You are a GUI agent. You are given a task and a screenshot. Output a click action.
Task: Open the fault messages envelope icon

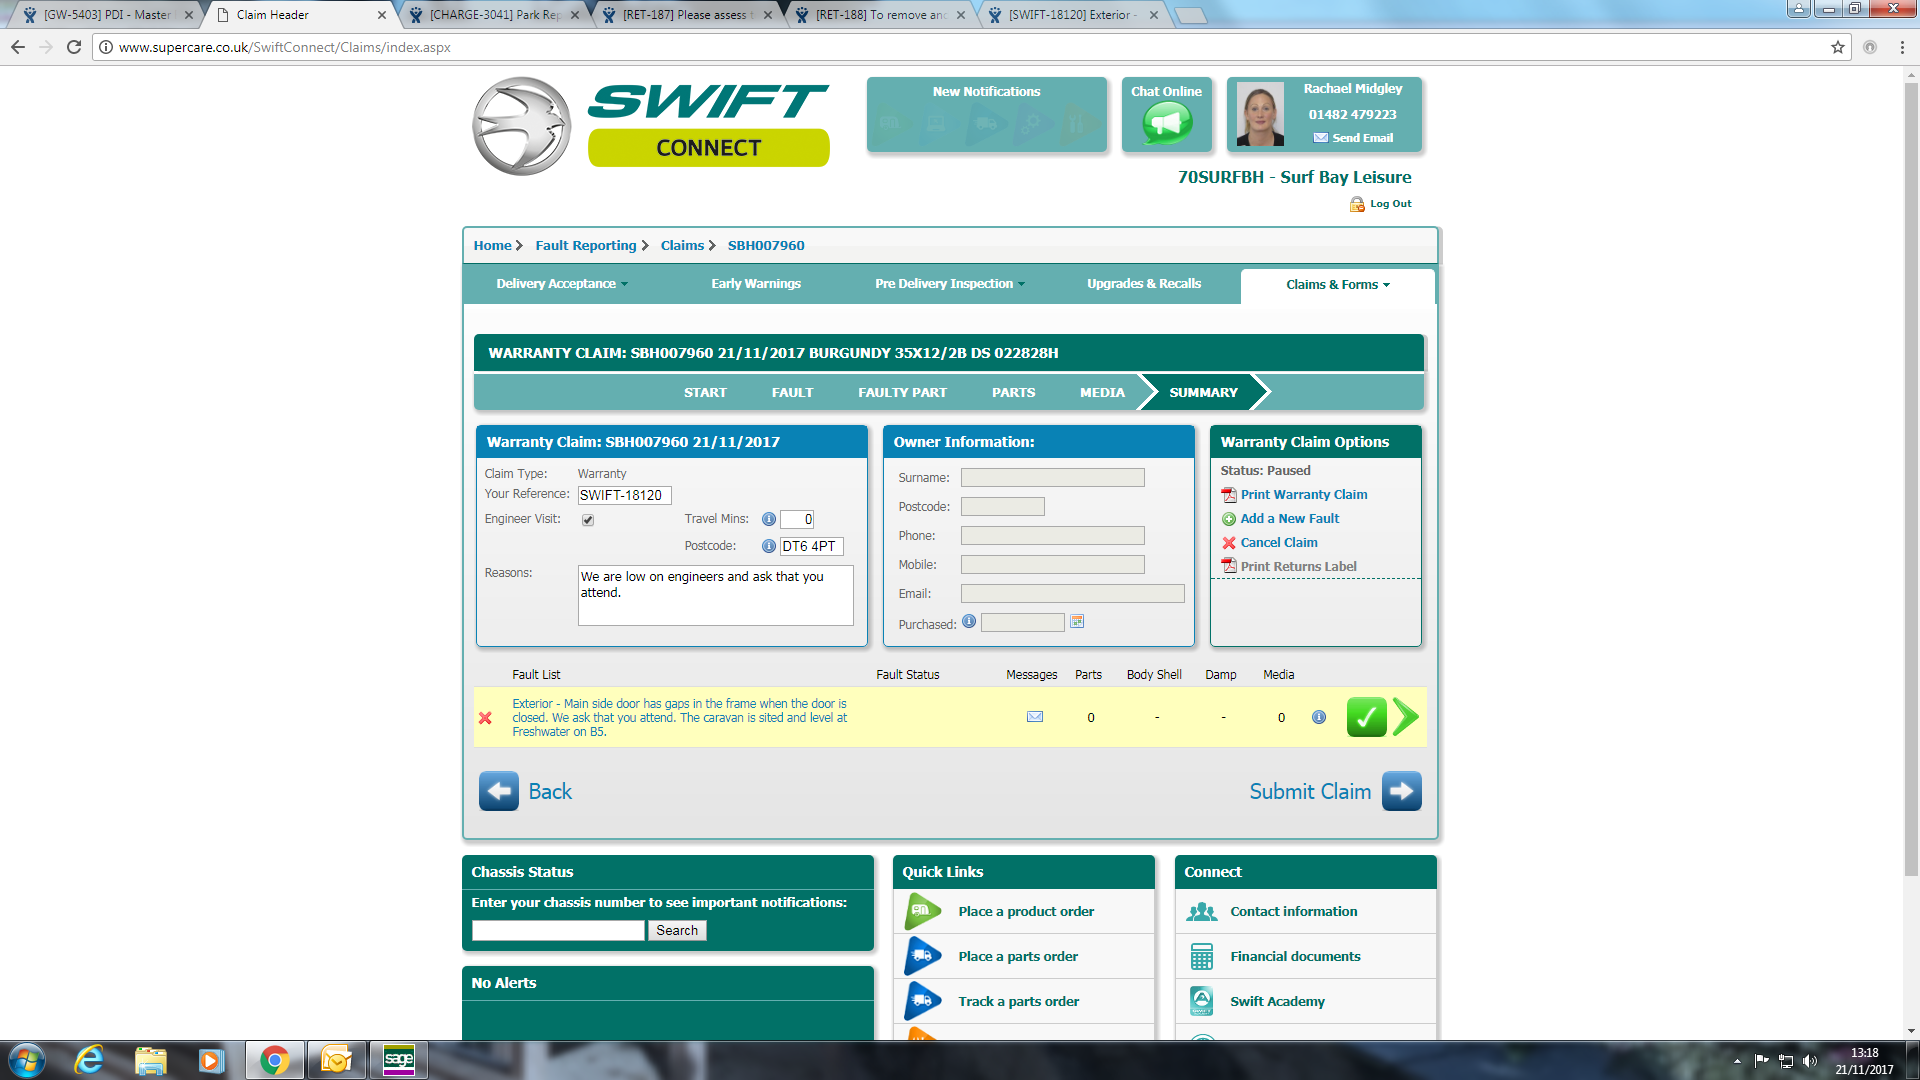point(1035,717)
